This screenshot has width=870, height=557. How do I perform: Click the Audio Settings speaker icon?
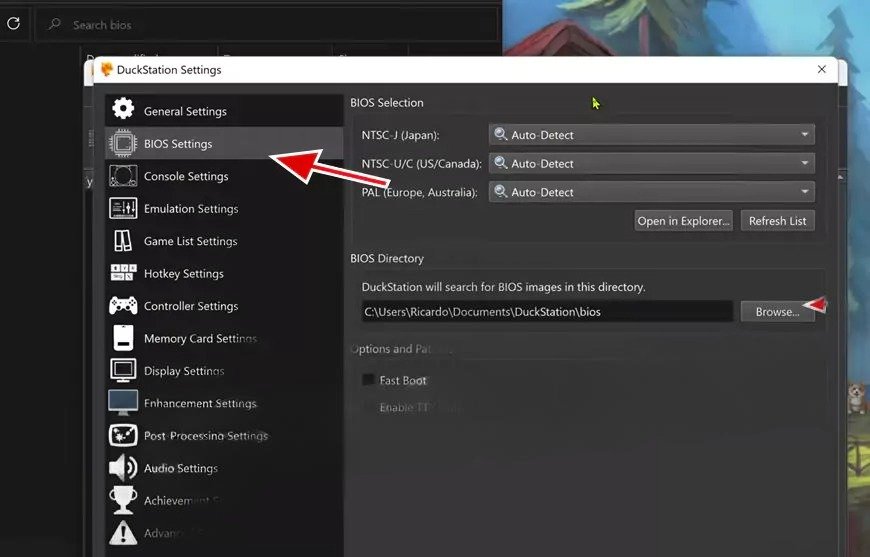click(123, 468)
